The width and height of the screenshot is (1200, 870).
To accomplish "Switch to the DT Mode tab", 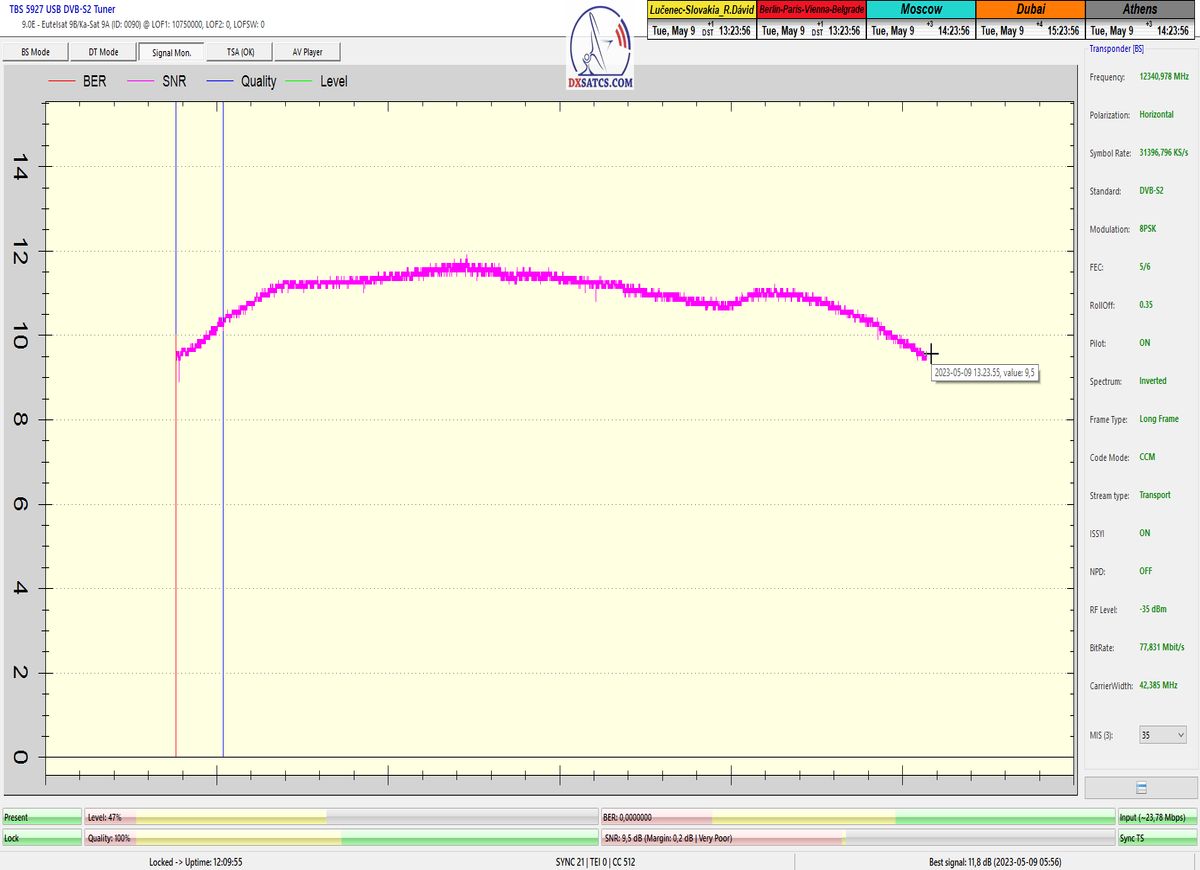I will (103, 52).
